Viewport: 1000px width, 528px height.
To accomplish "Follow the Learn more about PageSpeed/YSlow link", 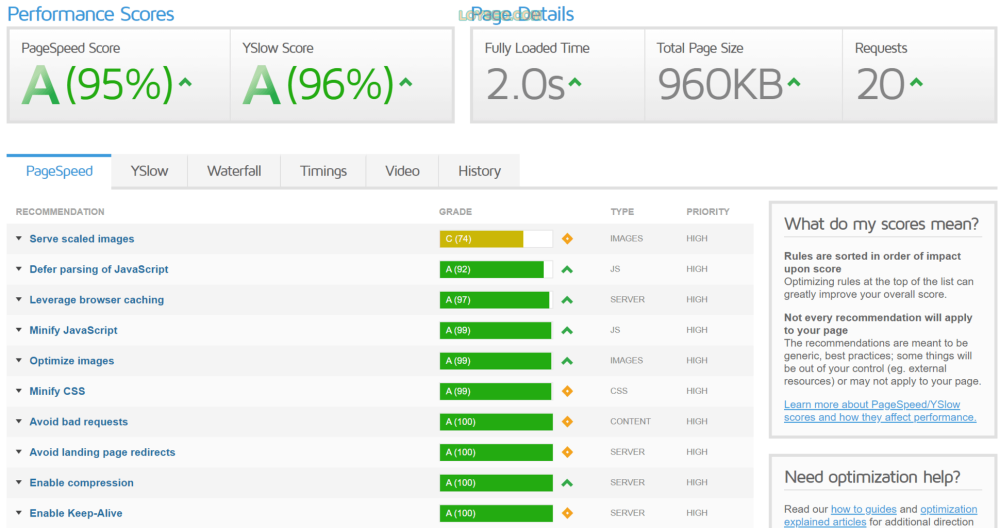I will pyautogui.click(x=879, y=411).
